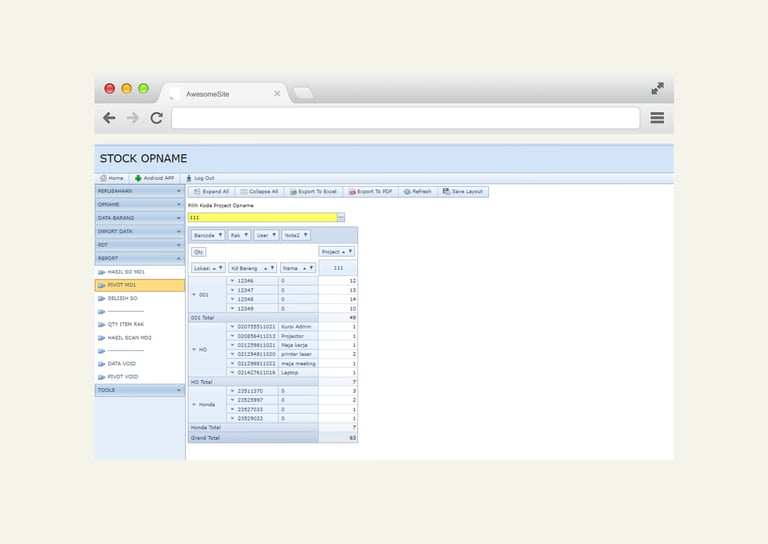The width and height of the screenshot is (768, 544).
Task: Open the Android APP menu item
Action: point(154,178)
